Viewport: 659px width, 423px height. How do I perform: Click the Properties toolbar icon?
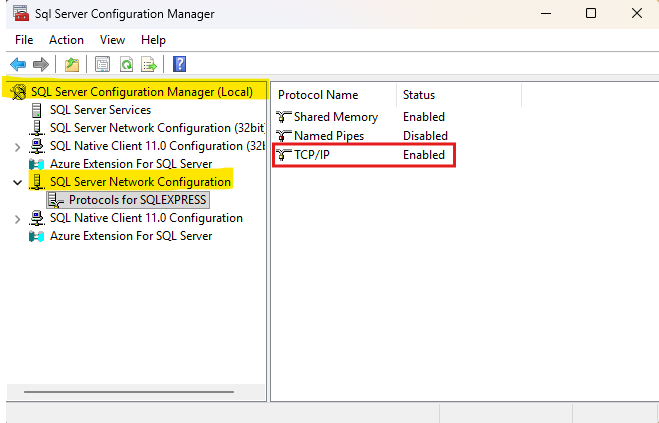(x=102, y=65)
